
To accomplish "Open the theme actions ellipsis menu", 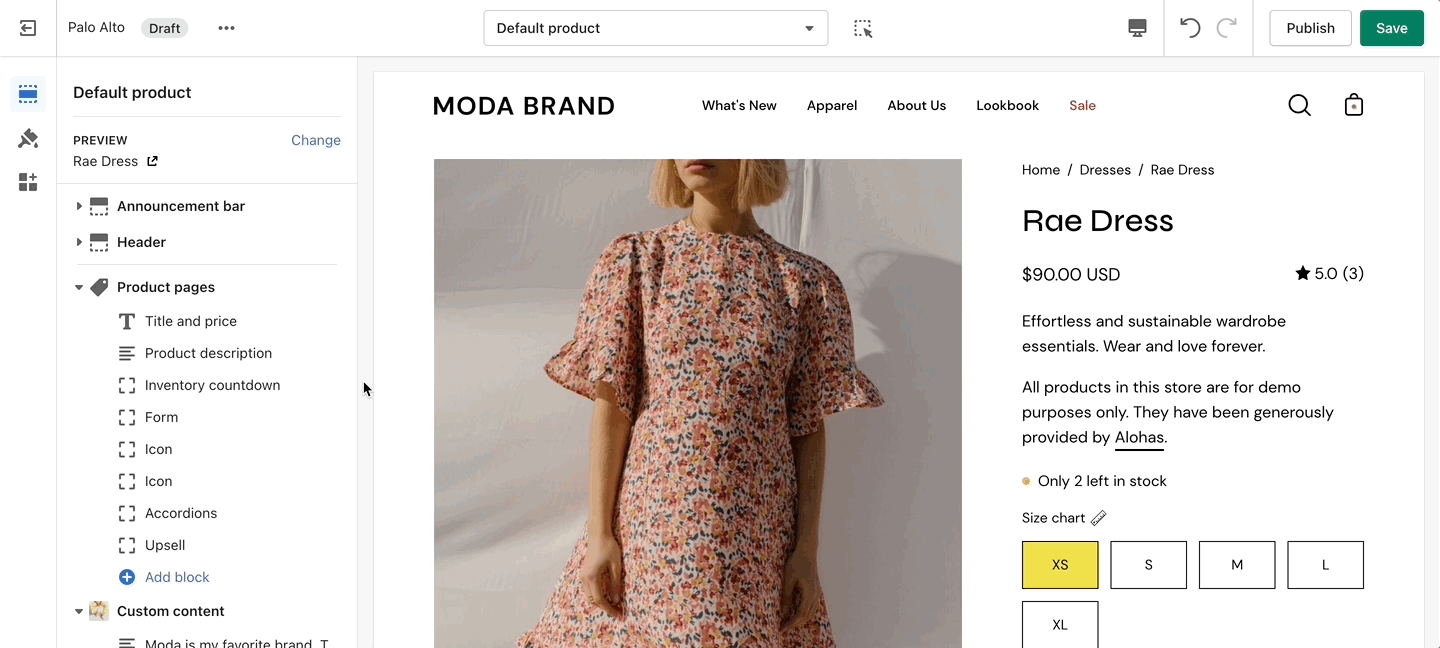I will 227,28.
